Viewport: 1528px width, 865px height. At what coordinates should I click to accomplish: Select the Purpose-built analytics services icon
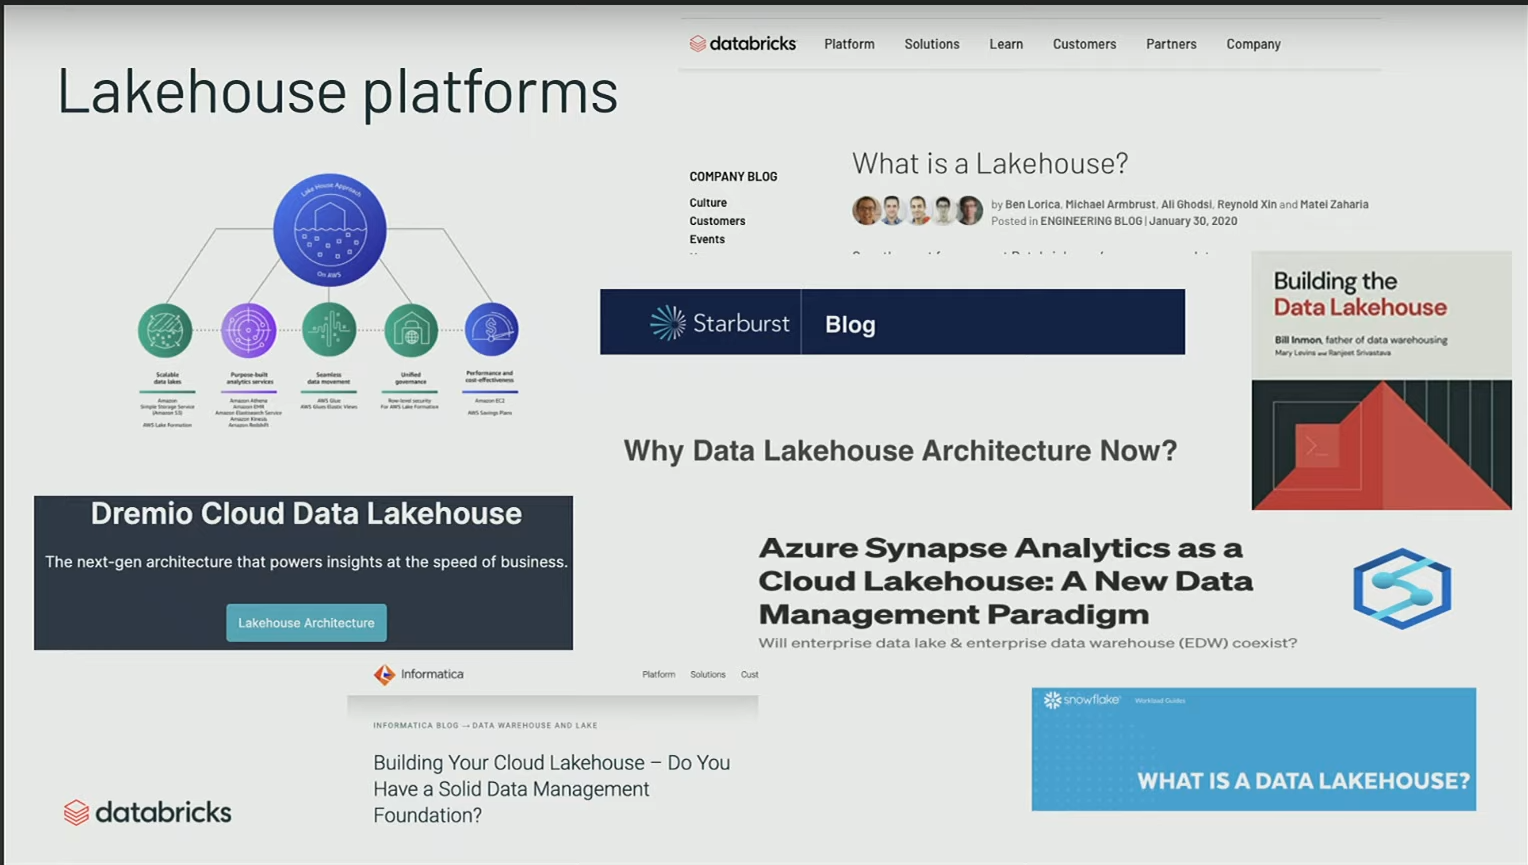click(x=248, y=330)
